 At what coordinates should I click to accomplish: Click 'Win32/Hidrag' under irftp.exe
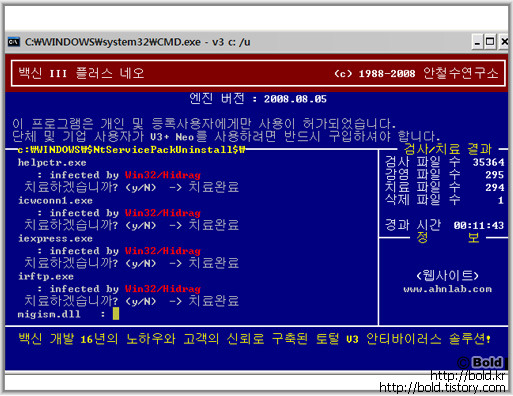point(163,289)
